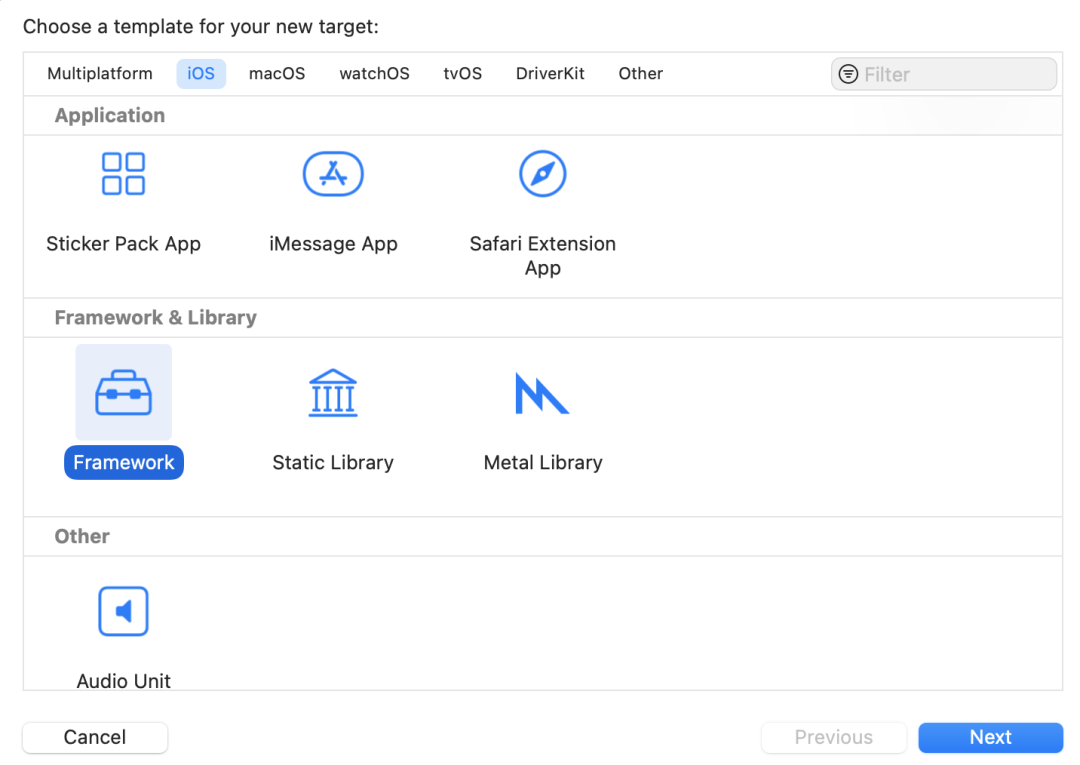Pick the Safari Extension App compass icon
1080x765 pixels.
pyautogui.click(x=543, y=174)
